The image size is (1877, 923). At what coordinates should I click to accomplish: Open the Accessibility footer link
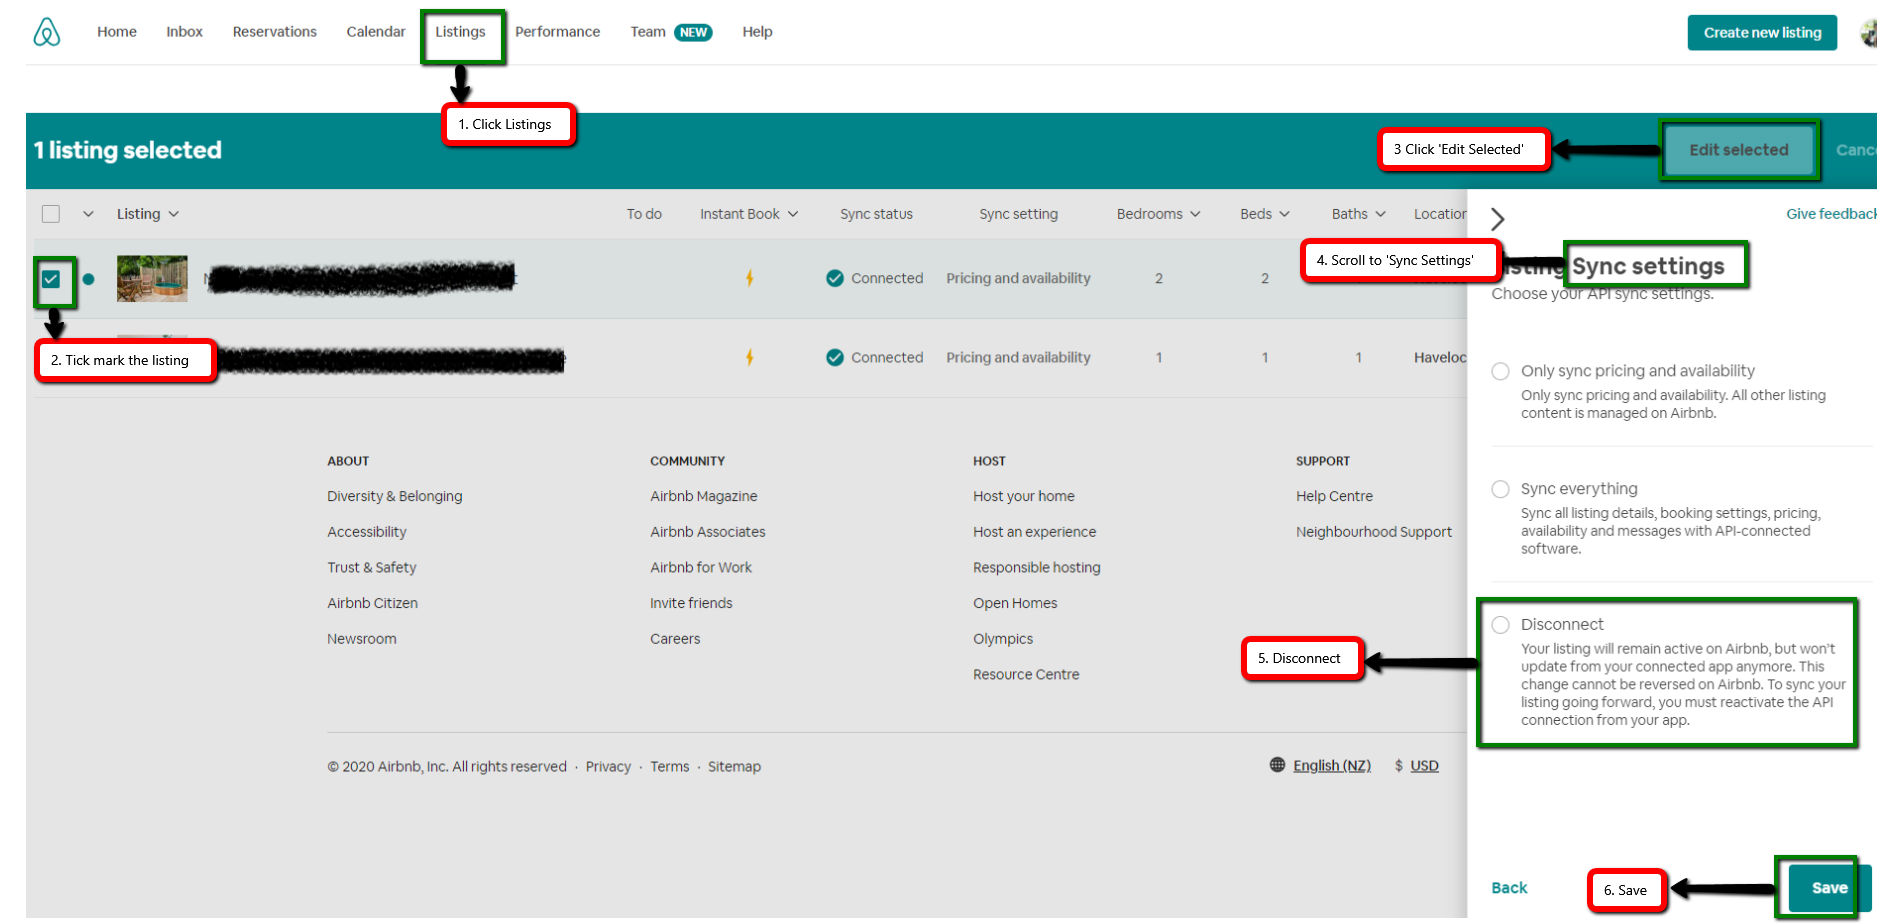[x=367, y=532]
